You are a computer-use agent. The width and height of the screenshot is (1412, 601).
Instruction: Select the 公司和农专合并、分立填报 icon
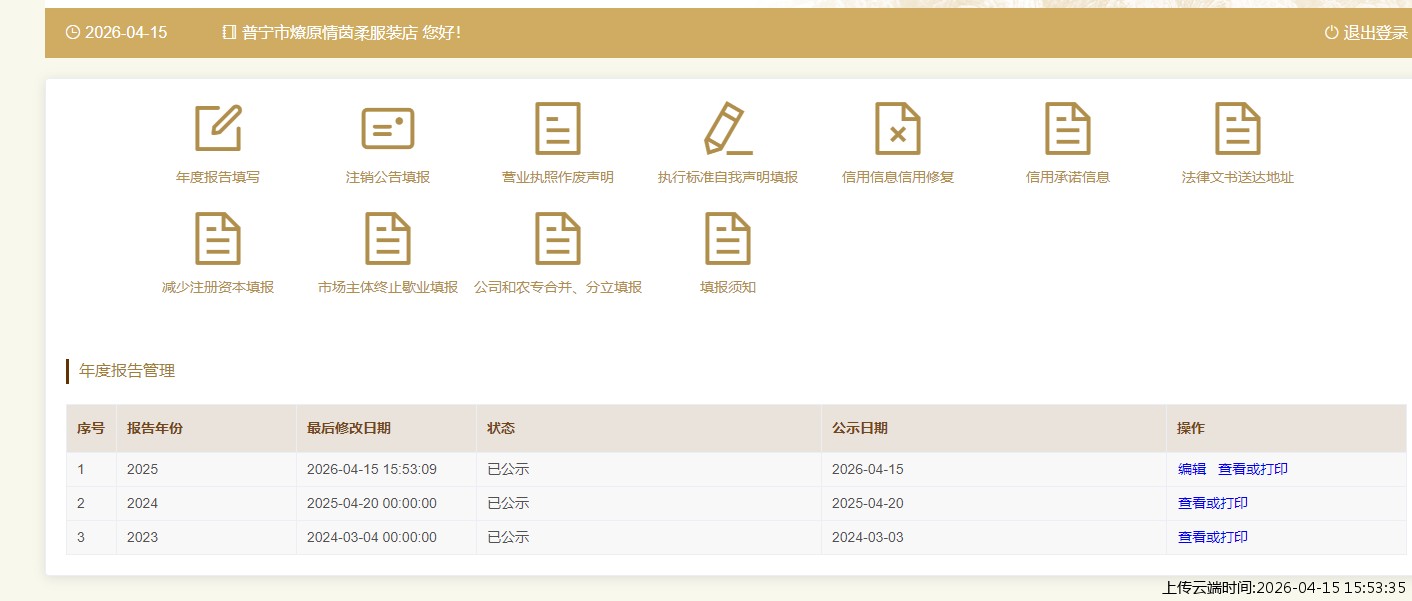point(558,239)
